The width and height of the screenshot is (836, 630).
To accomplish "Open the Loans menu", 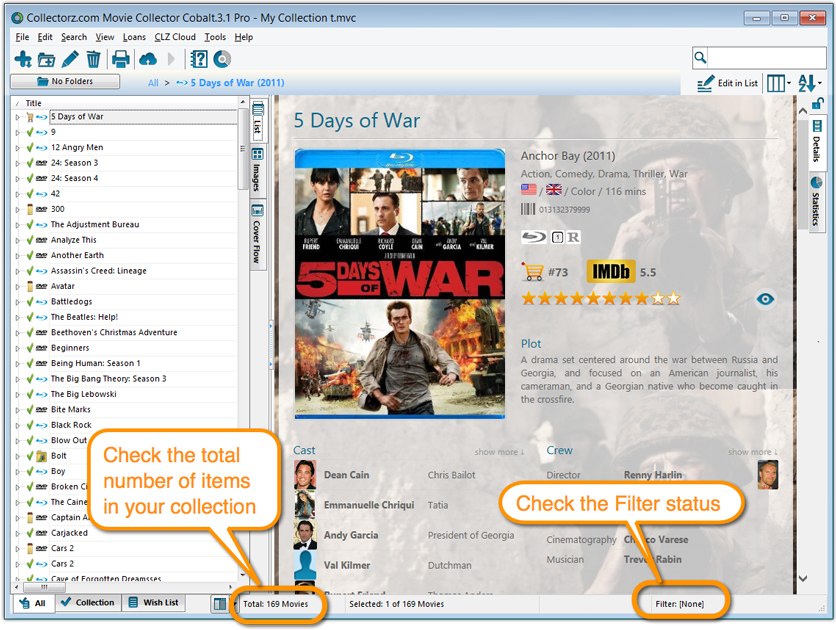I will pyautogui.click(x=134, y=37).
